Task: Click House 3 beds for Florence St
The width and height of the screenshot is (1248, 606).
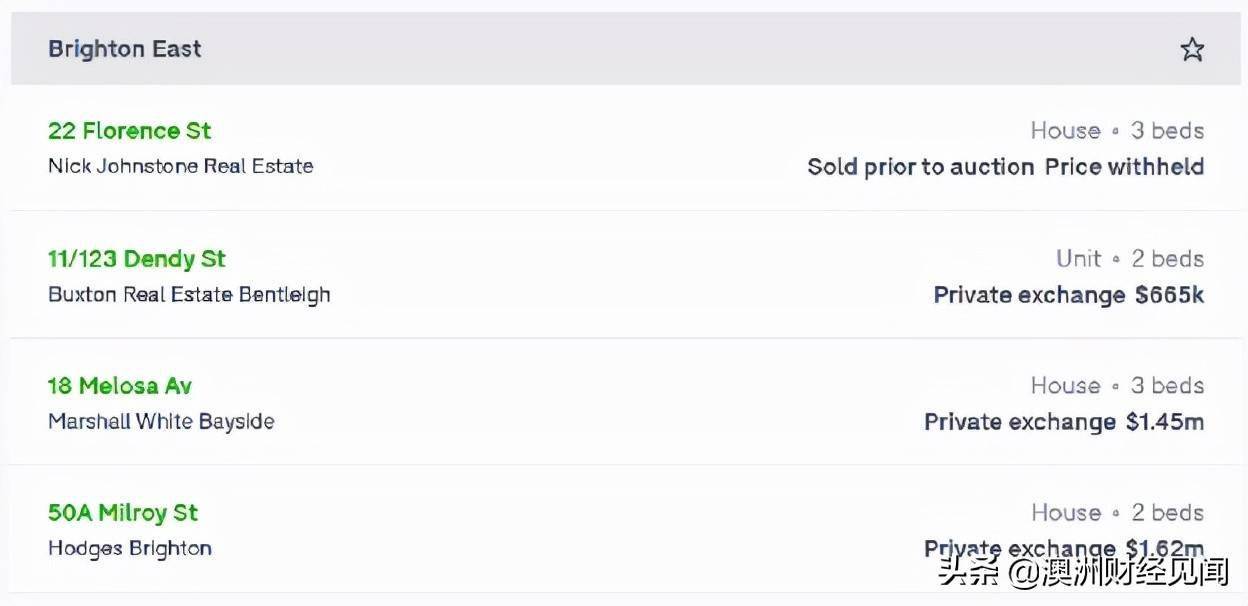Action: [x=1117, y=131]
